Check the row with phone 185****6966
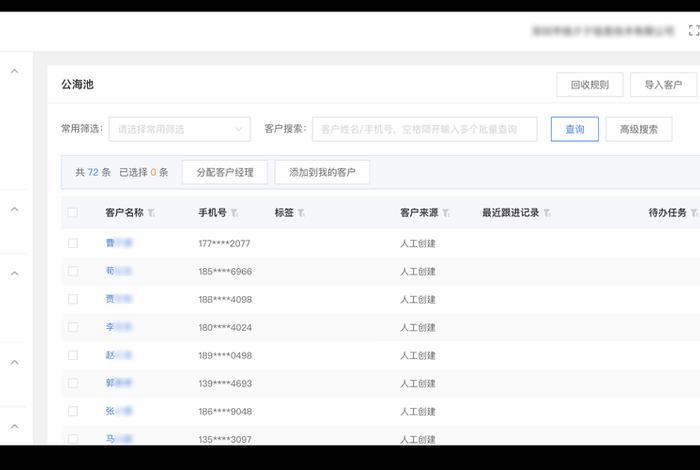This screenshot has height=470, width=700. click(x=73, y=271)
